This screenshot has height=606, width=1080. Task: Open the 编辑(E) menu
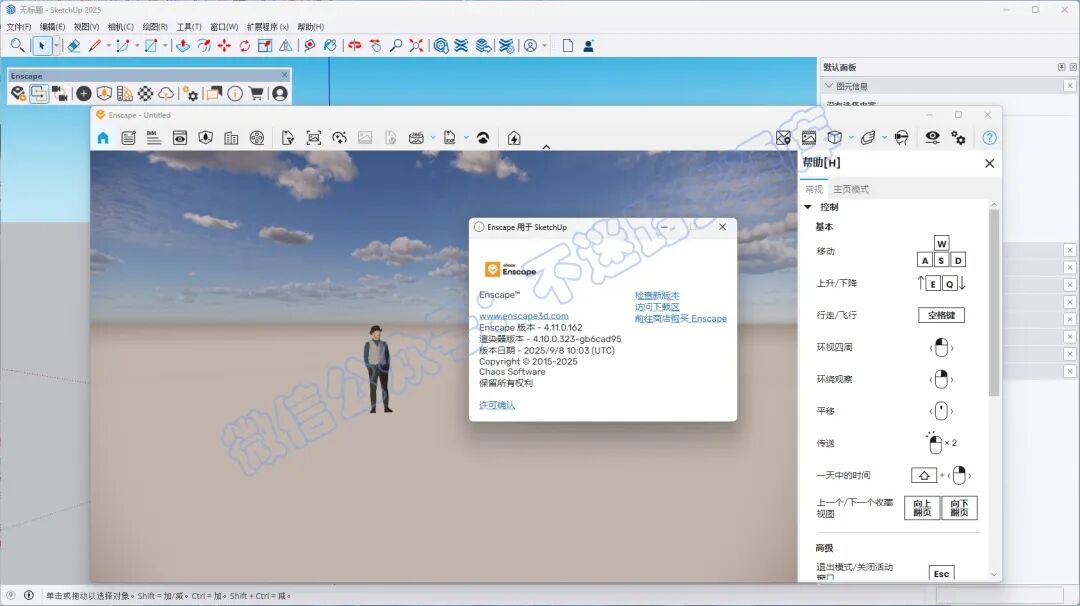coord(52,27)
